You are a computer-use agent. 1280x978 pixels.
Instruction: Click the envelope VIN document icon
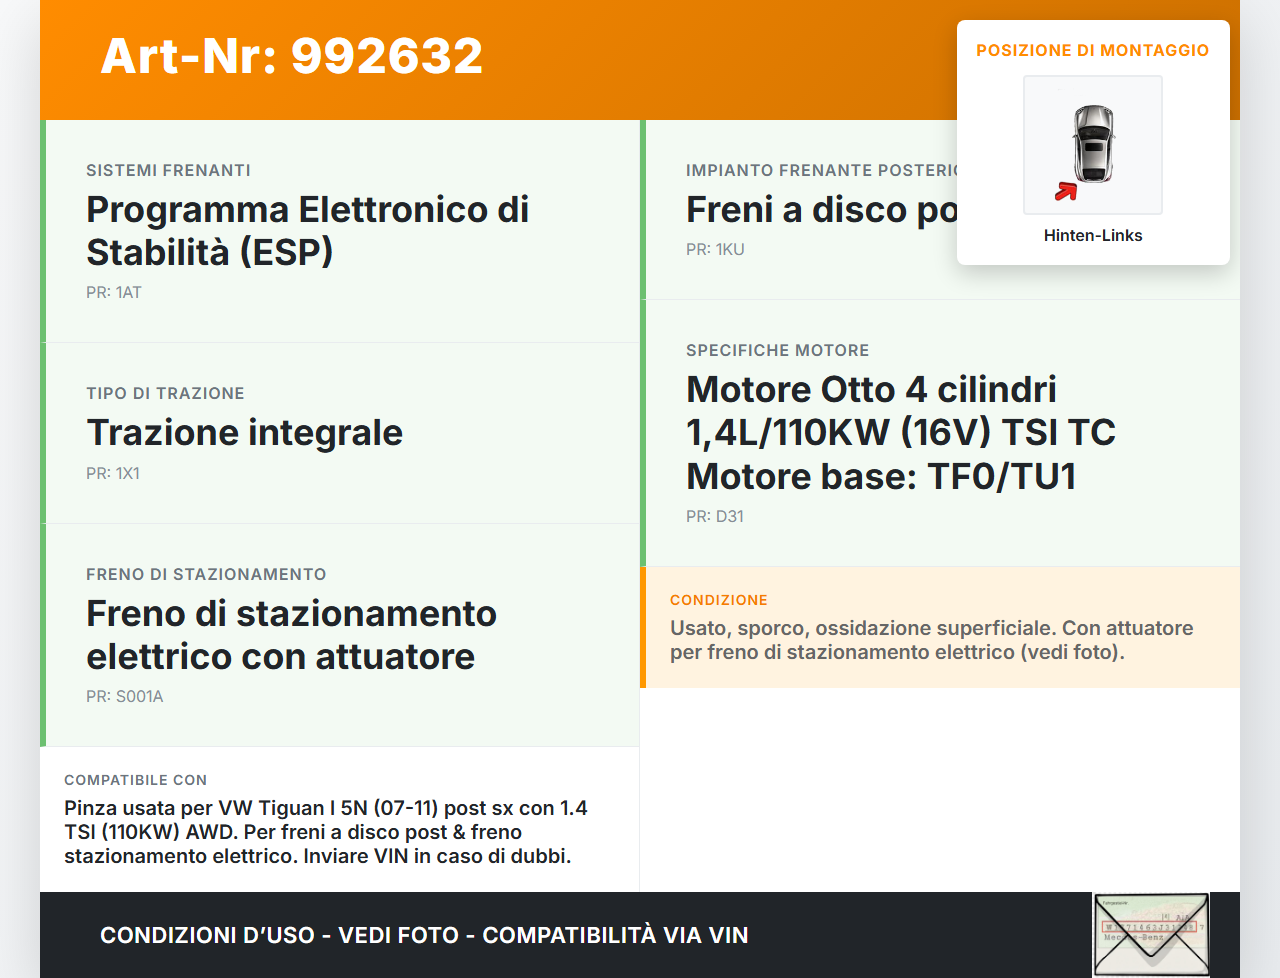(1151, 934)
